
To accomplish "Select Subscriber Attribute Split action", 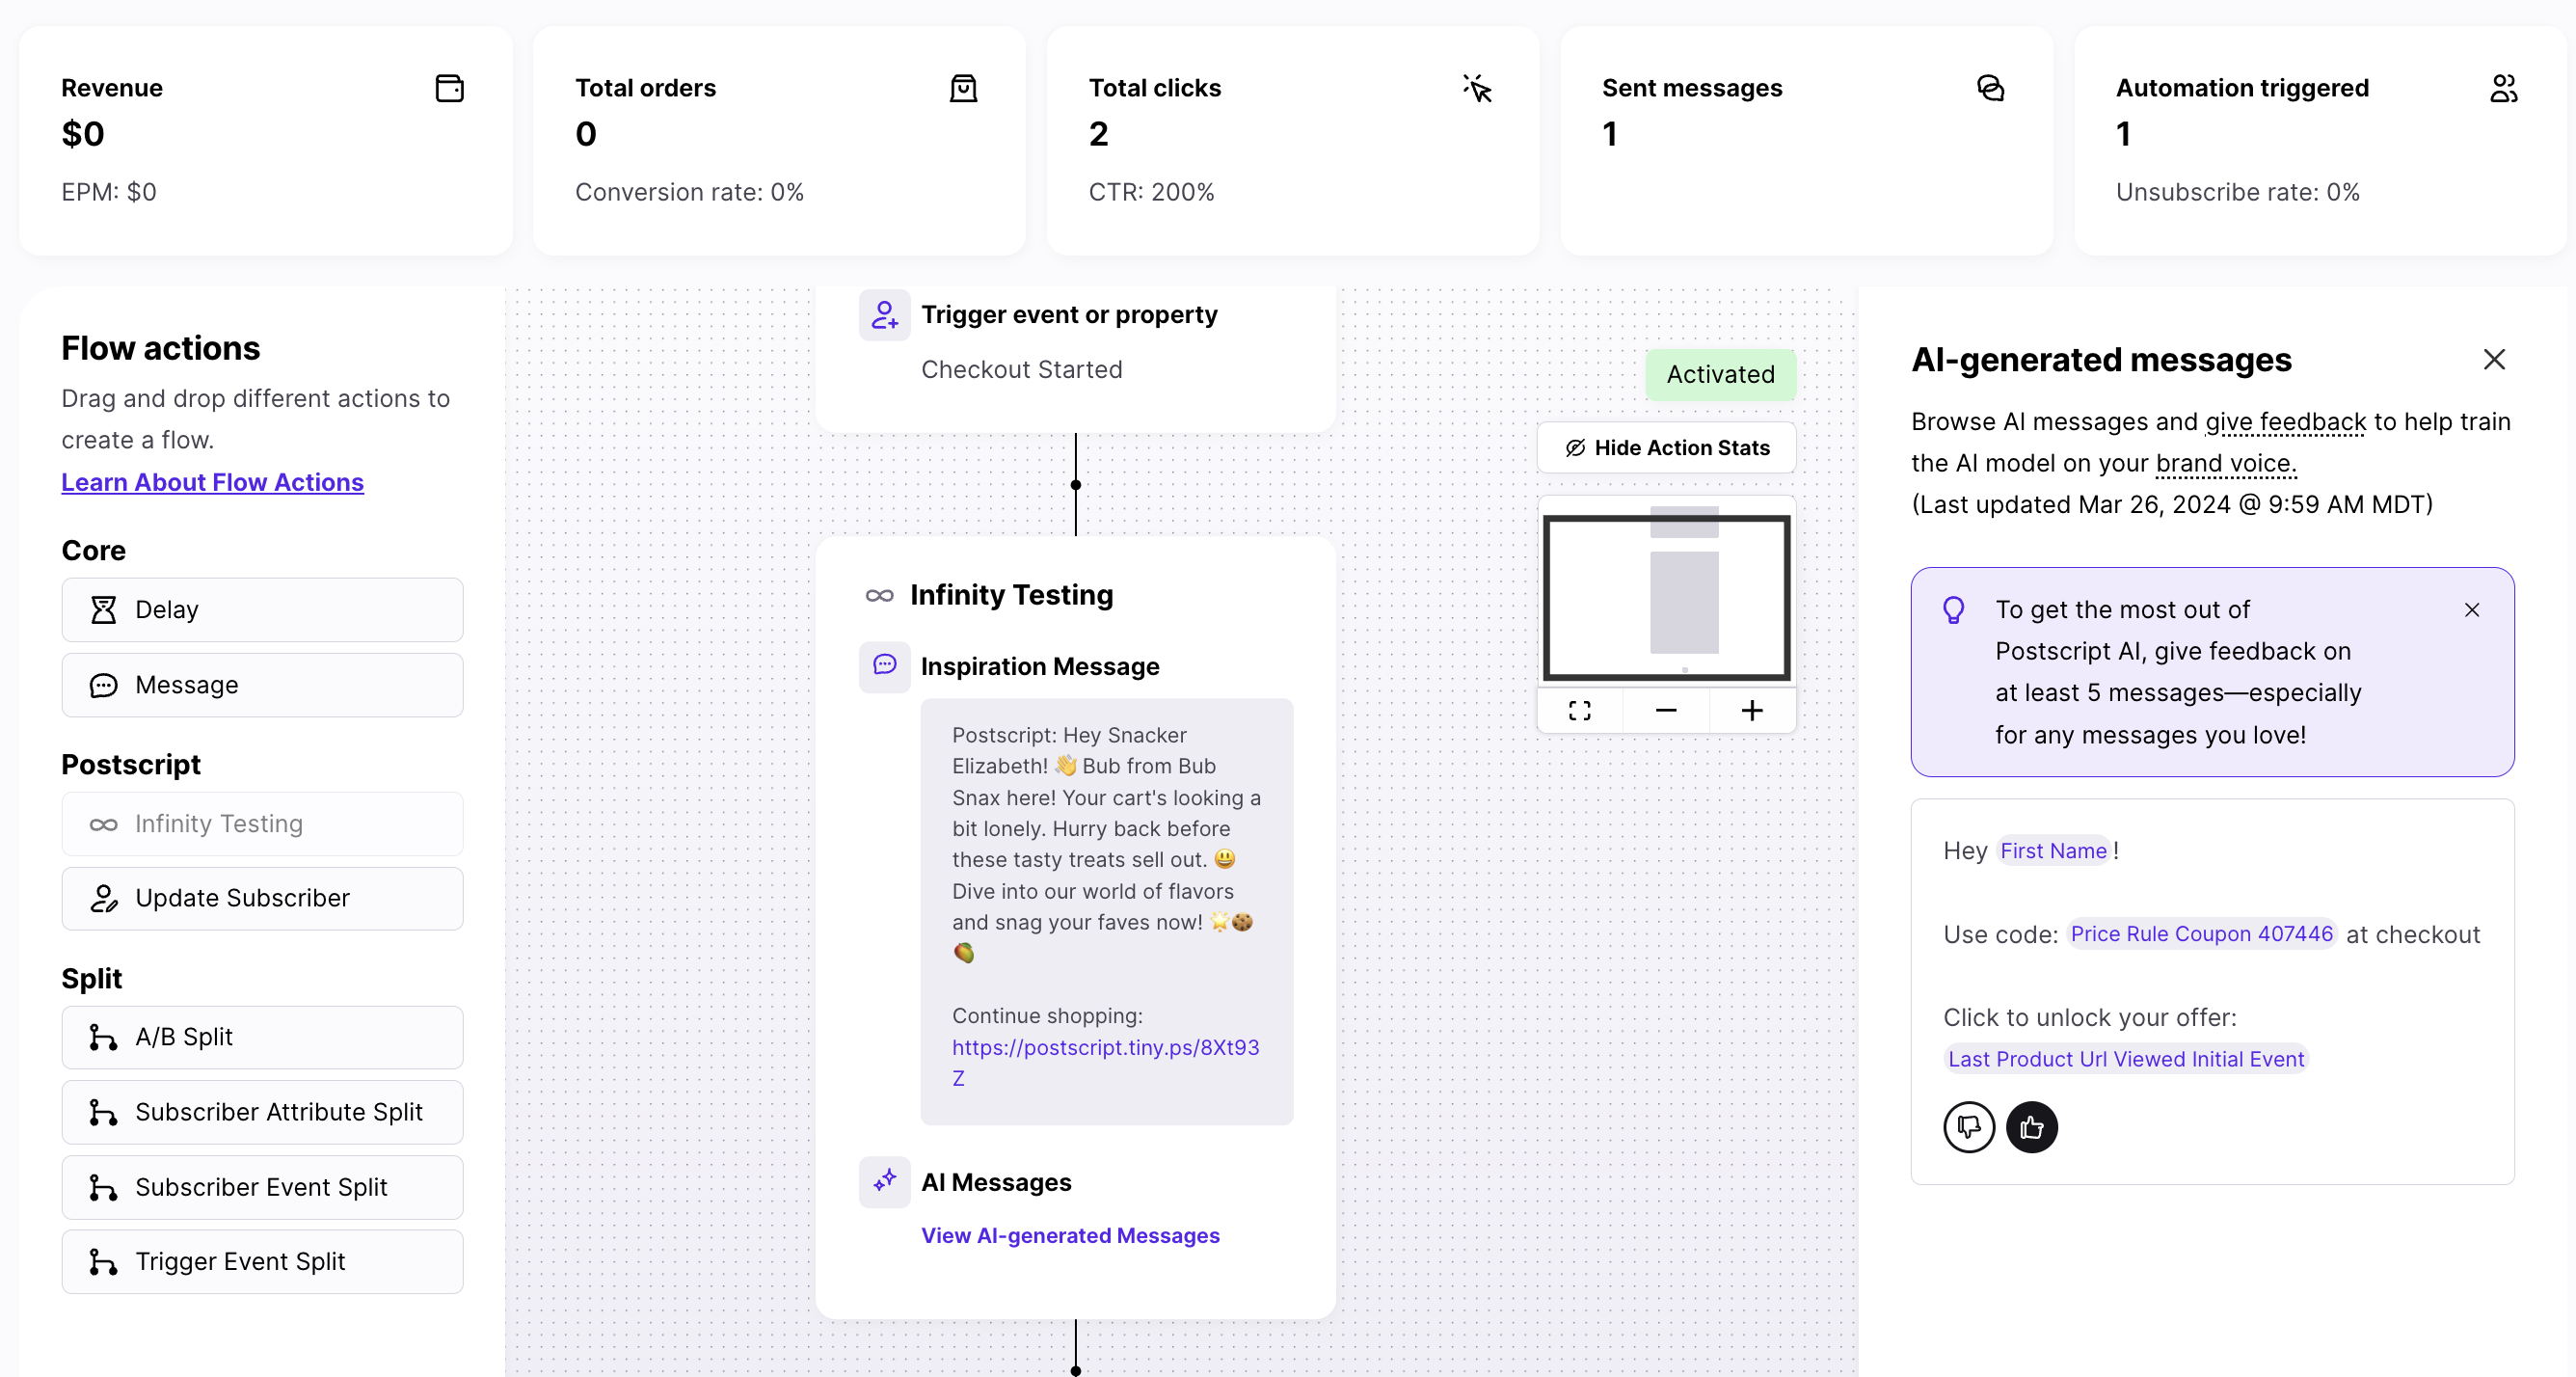I will [262, 1112].
